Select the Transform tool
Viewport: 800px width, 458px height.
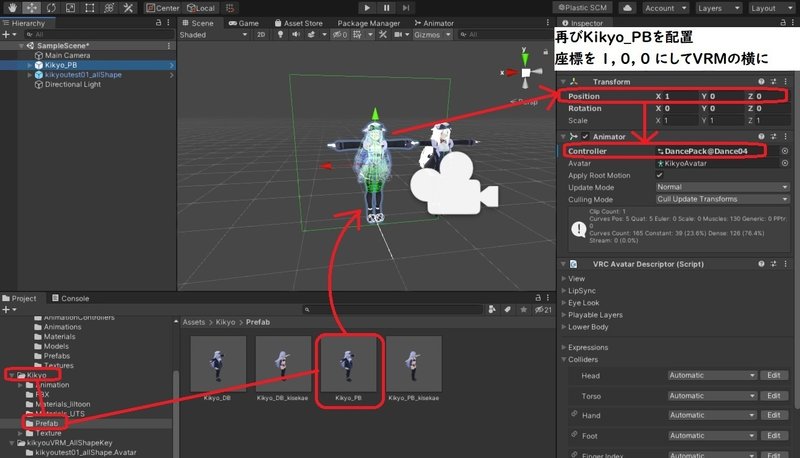tap(109, 8)
